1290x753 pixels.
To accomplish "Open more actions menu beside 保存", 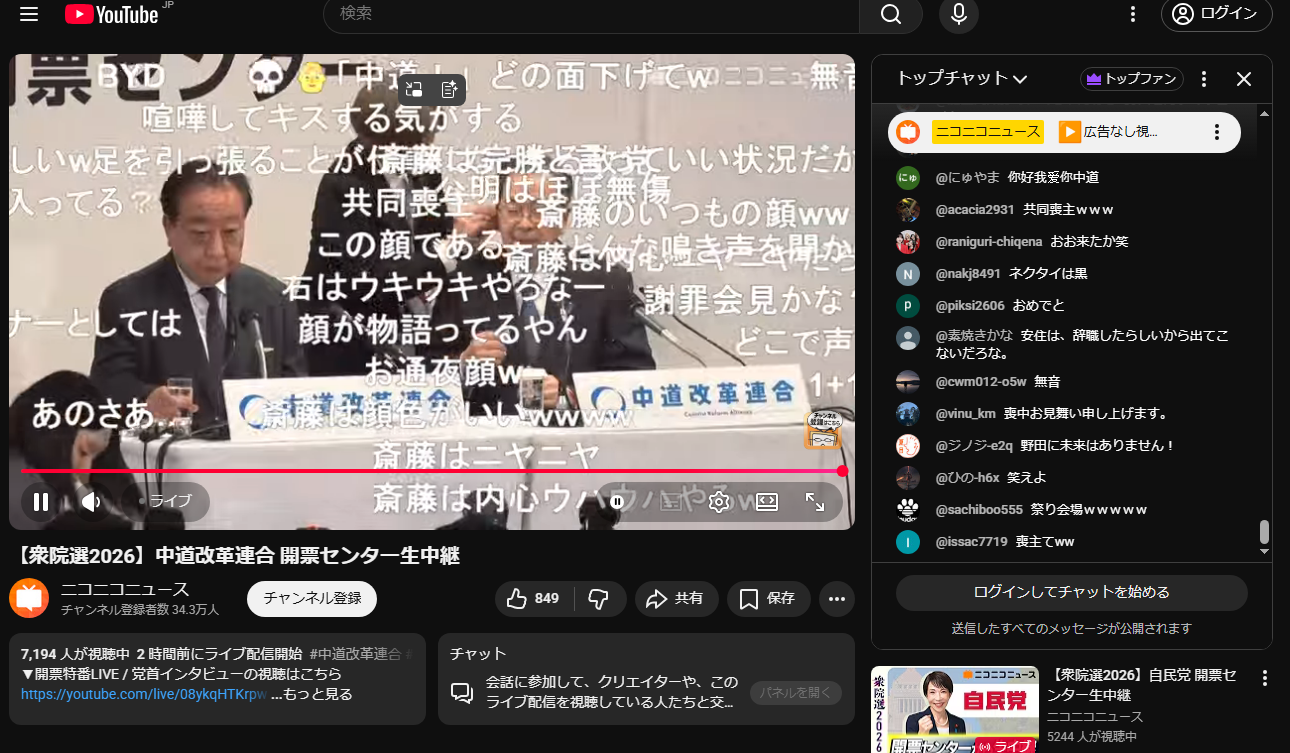I will pos(836,599).
